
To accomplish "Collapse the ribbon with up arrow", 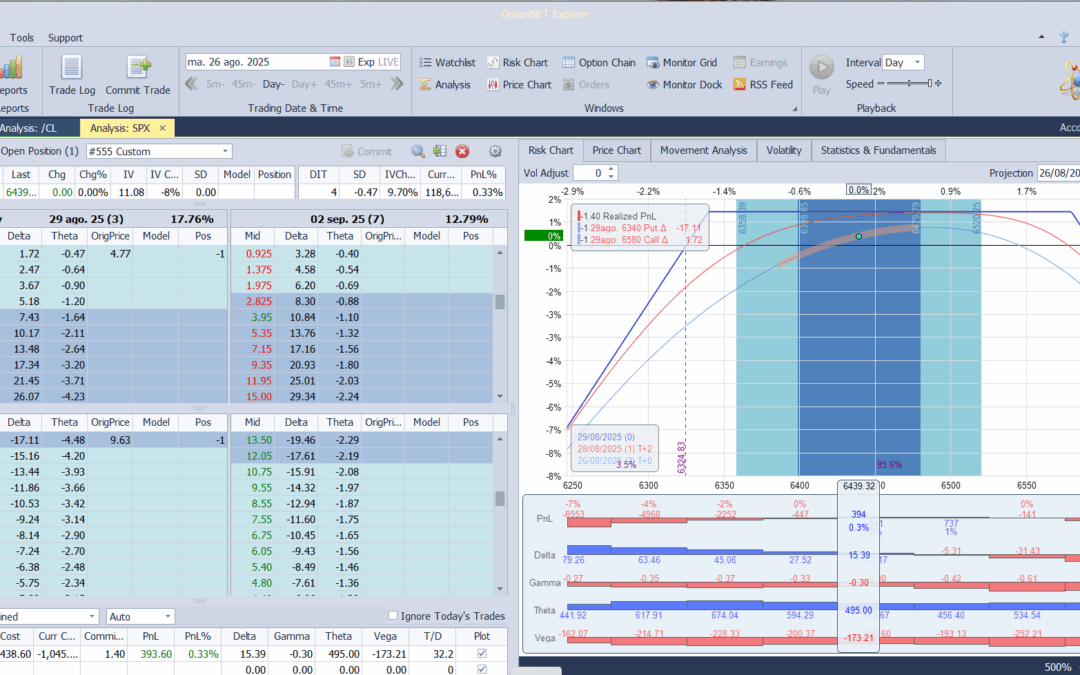I will point(1041,37).
